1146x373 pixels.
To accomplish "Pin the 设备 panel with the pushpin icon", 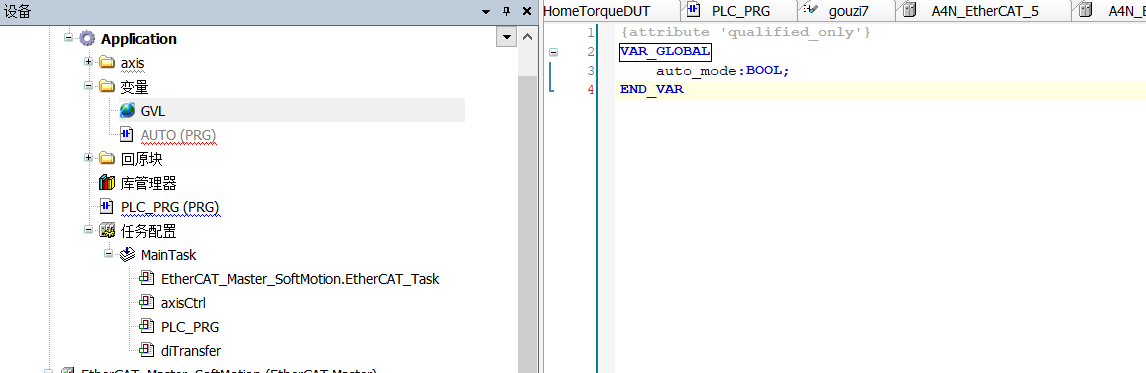I will (506, 12).
